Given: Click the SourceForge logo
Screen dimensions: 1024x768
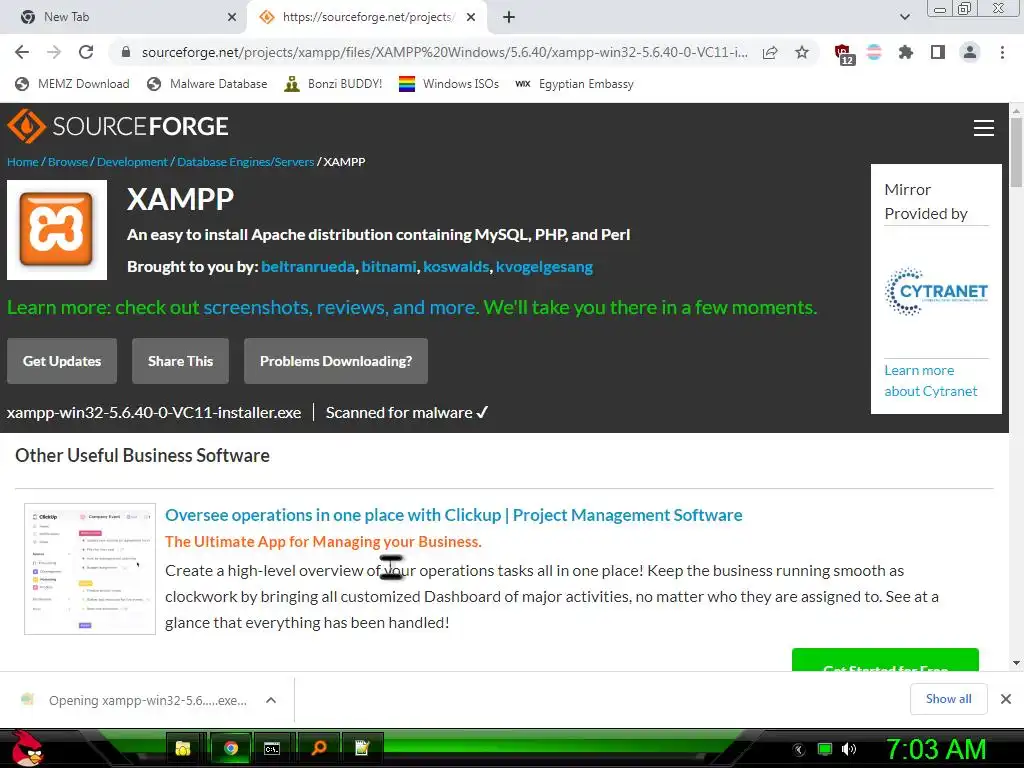Looking at the screenshot, I should point(118,126).
